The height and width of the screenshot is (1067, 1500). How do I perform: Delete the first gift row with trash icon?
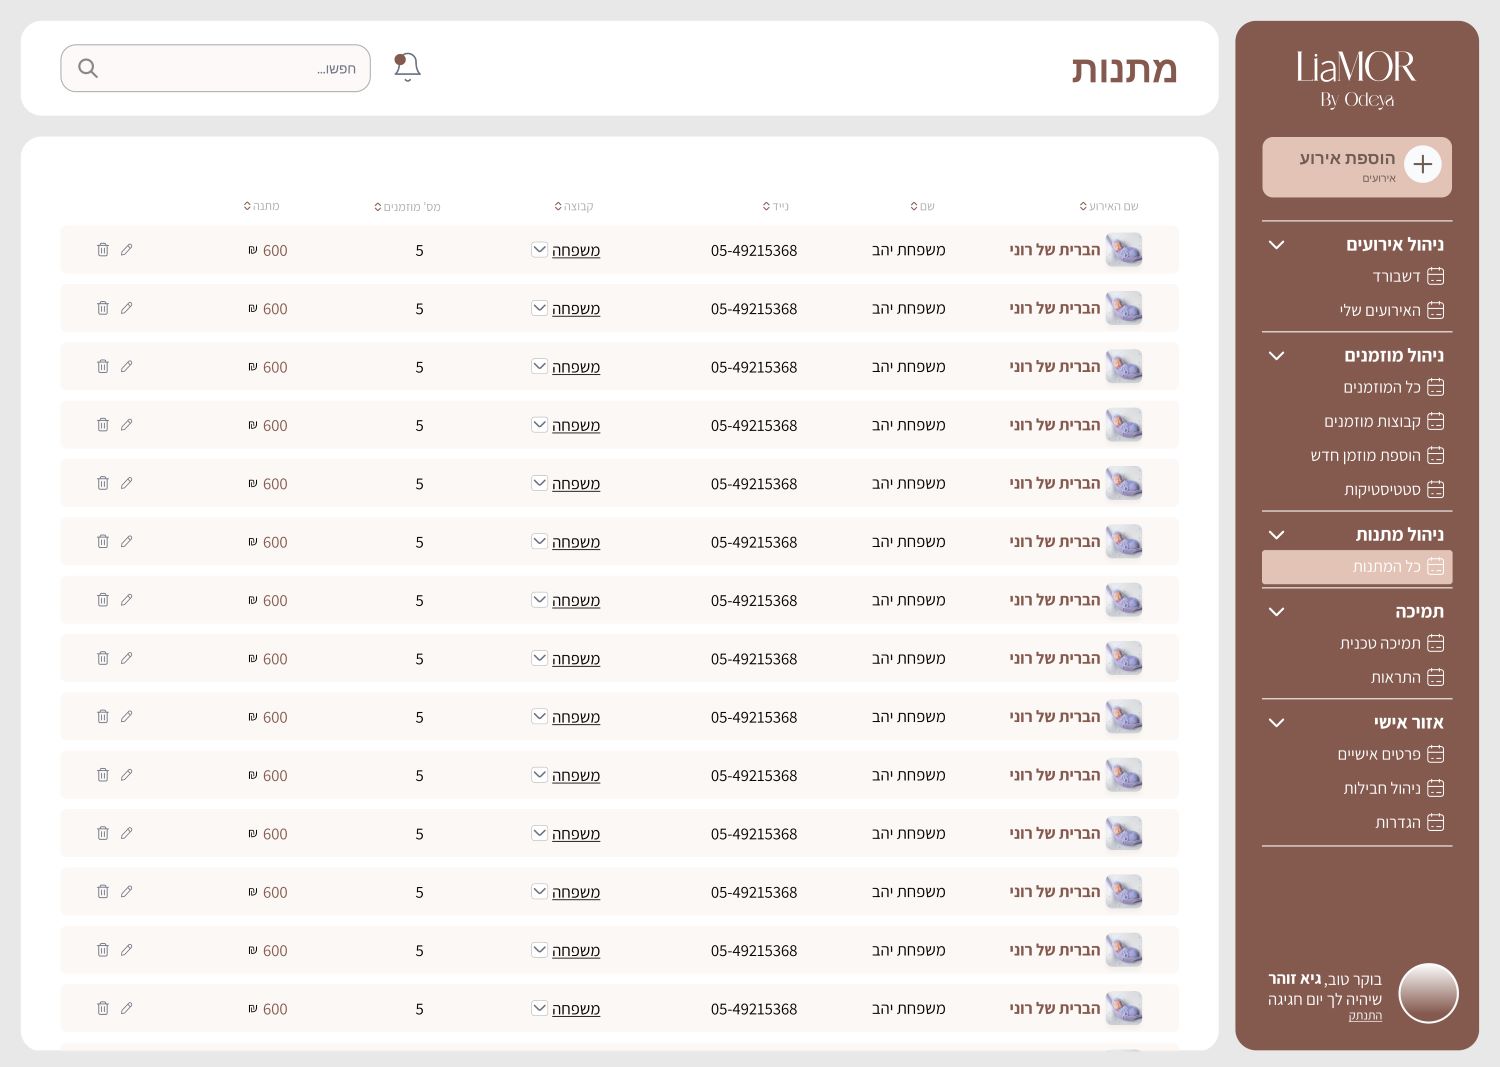click(102, 249)
